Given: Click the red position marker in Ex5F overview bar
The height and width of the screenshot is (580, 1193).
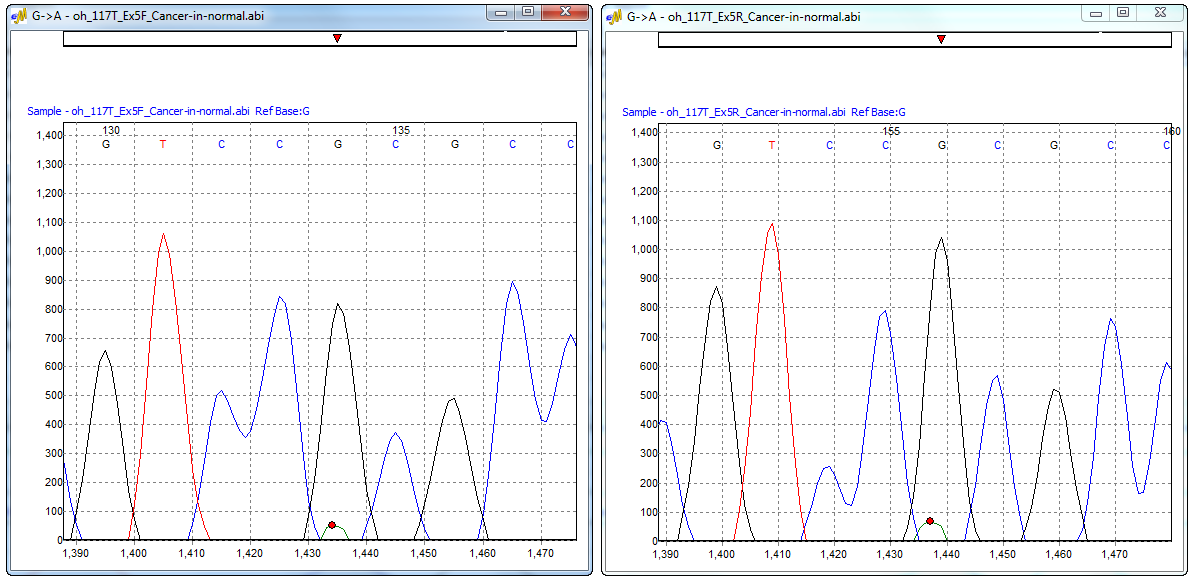Looking at the screenshot, I should [337, 38].
